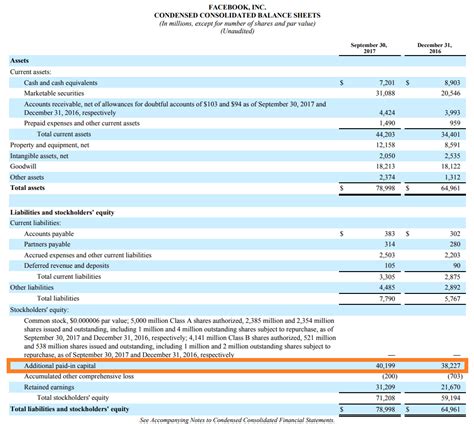Click 'Accrued expenses and other current liabilities'
The height and width of the screenshot is (424, 474).
(88, 255)
